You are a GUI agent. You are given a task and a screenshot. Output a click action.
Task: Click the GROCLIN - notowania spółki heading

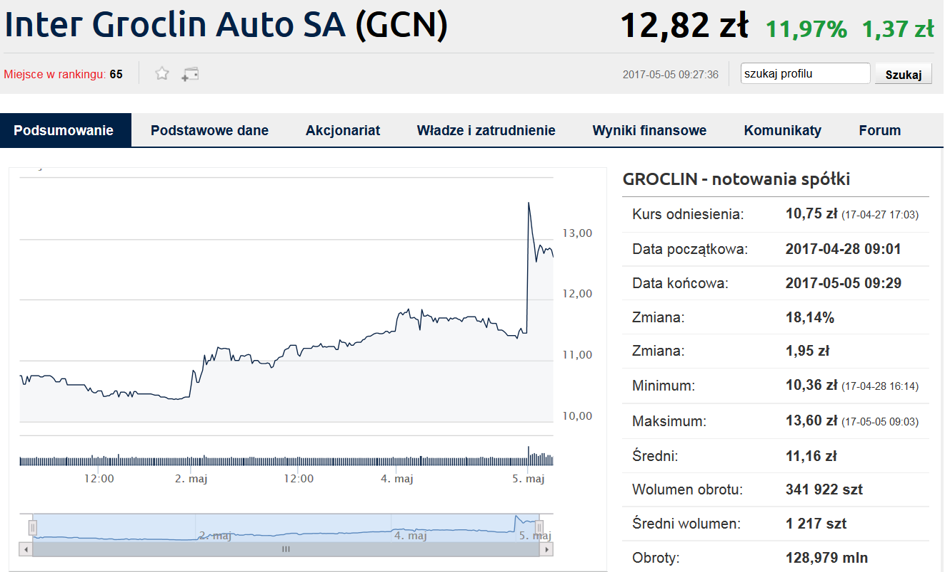coord(736,179)
